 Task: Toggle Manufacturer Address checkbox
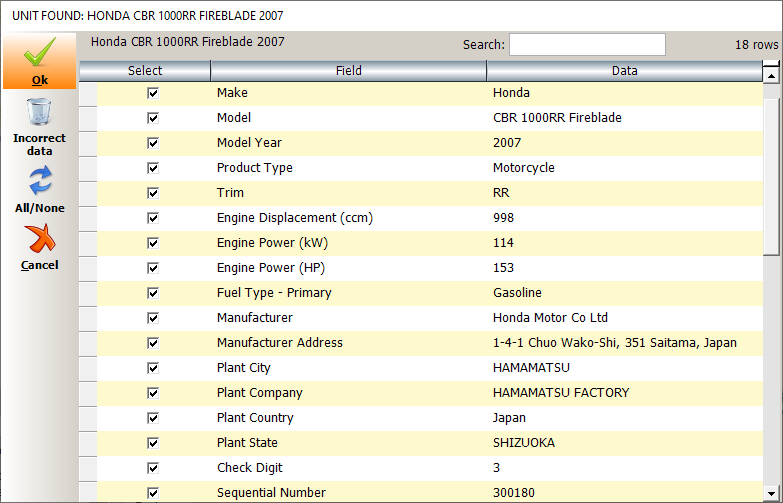pyautogui.click(x=153, y=343)
